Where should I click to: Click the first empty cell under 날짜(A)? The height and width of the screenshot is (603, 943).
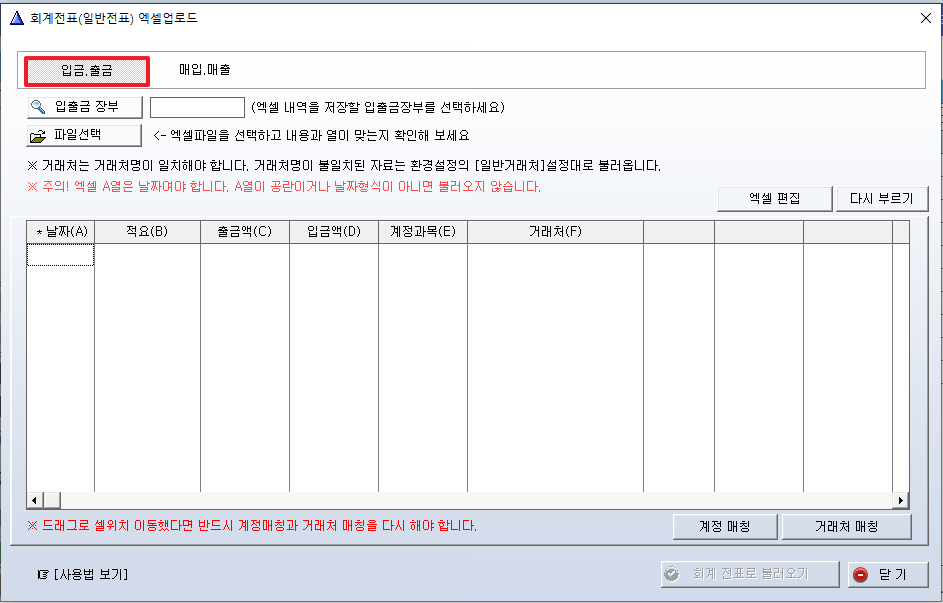tap(61, 255)
